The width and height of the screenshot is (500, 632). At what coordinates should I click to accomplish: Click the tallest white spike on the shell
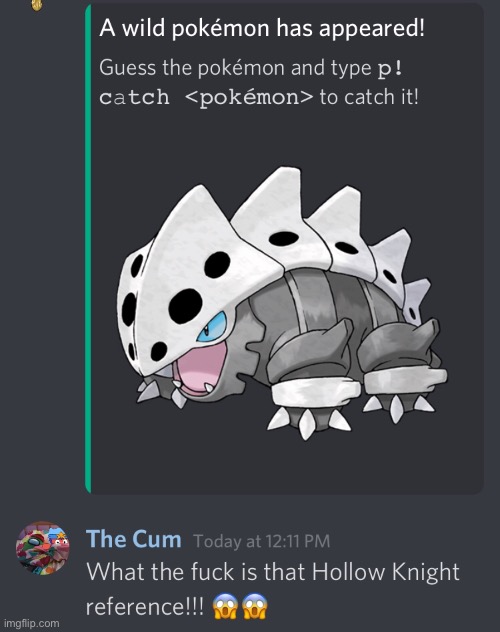(272, 210)
